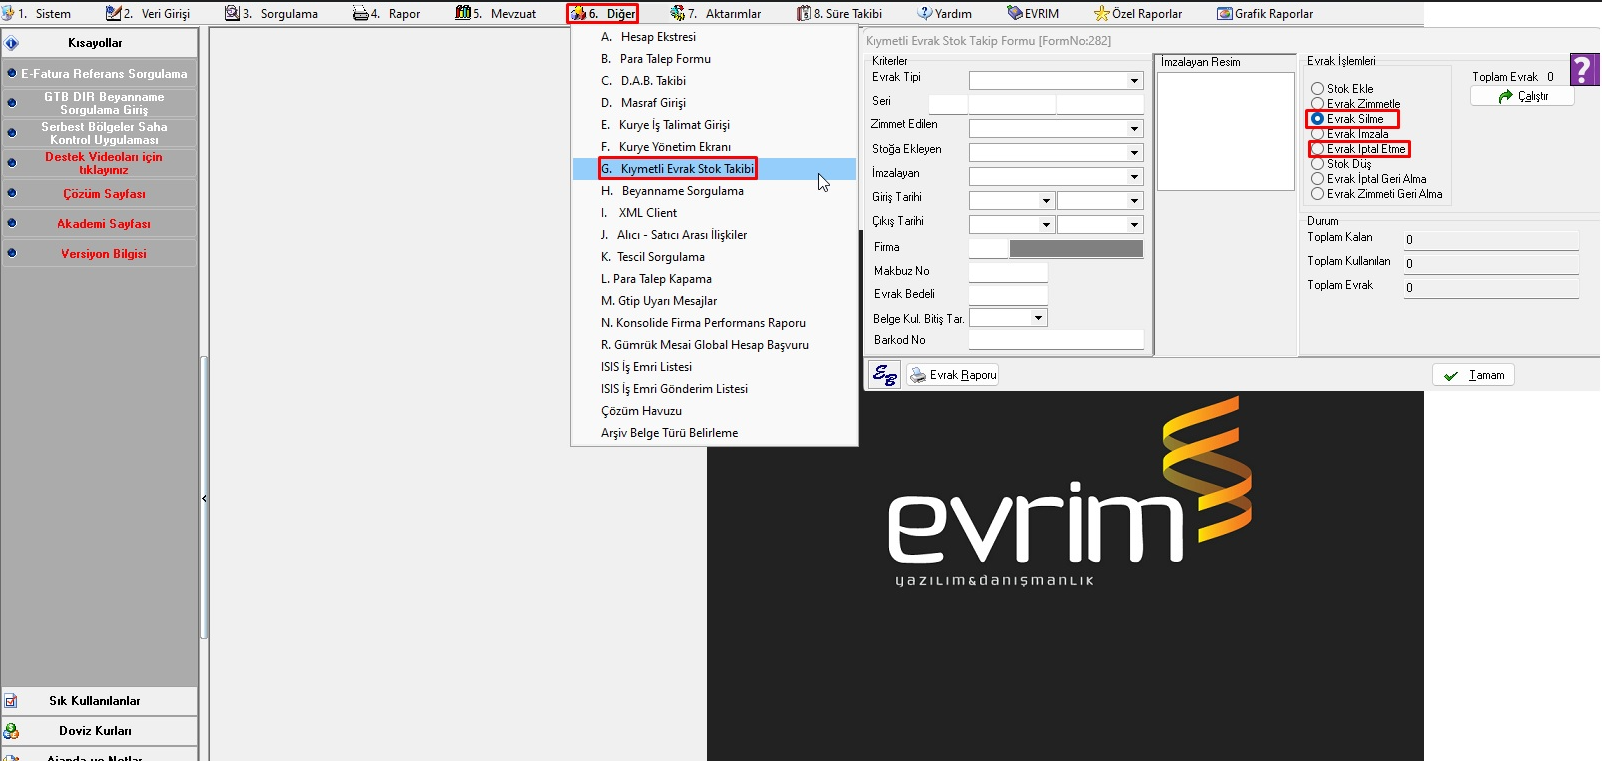The image size is (1602, 761).
Task: Click the Doviz Kurları coins icon
Action: (11, 731)
